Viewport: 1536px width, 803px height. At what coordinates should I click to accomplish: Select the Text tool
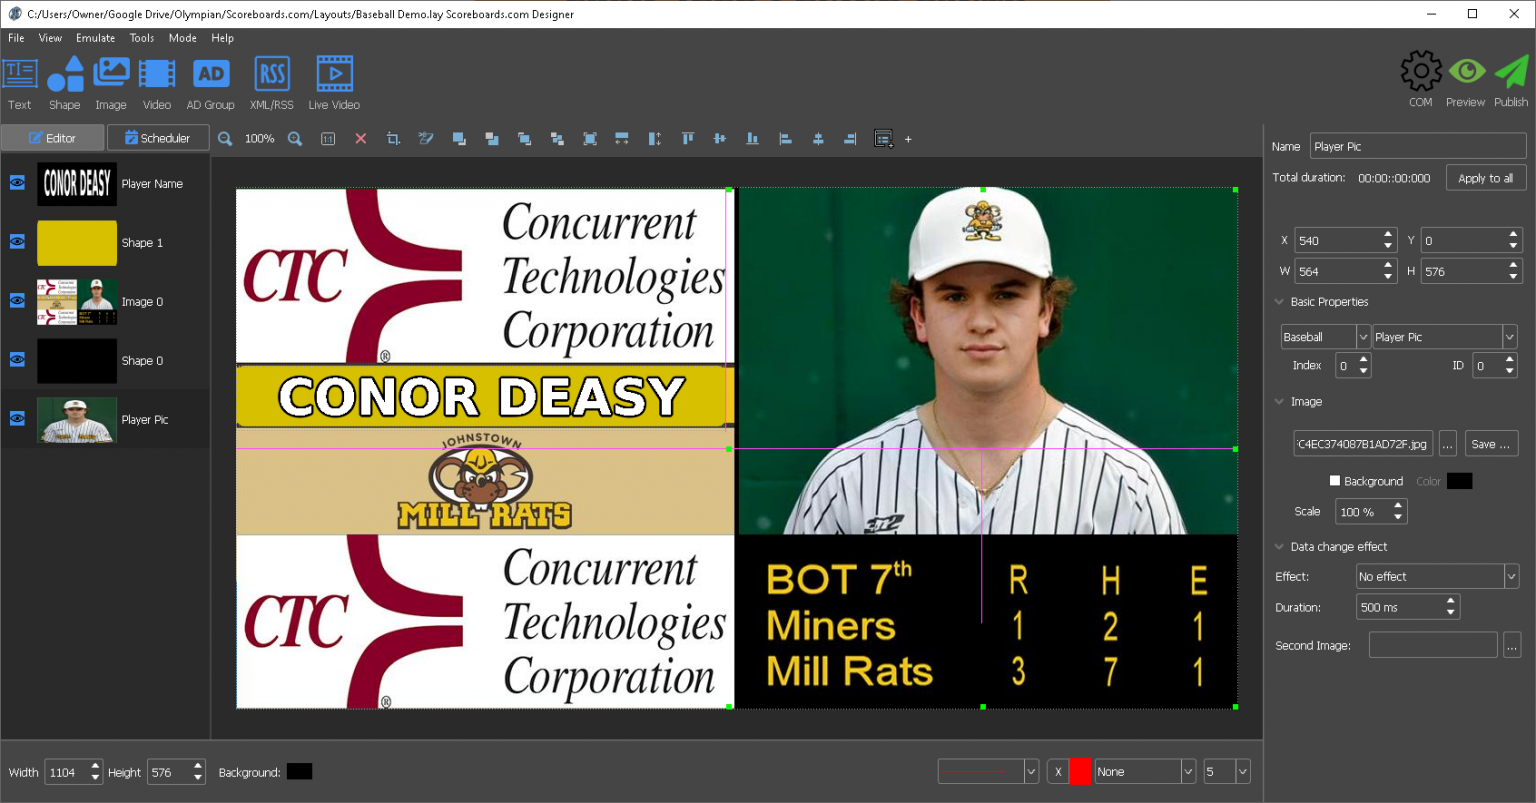[19, 80]
